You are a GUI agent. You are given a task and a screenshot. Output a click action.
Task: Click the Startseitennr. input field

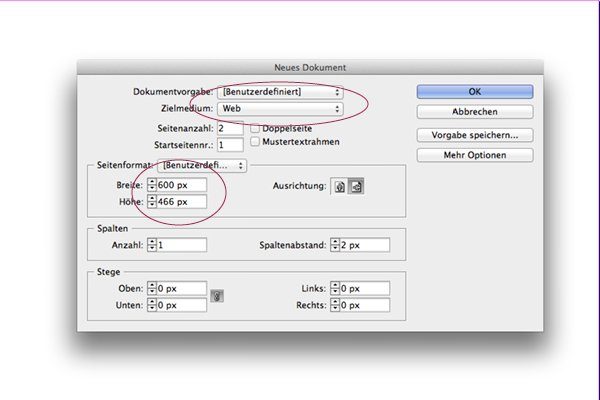point(230,145)
